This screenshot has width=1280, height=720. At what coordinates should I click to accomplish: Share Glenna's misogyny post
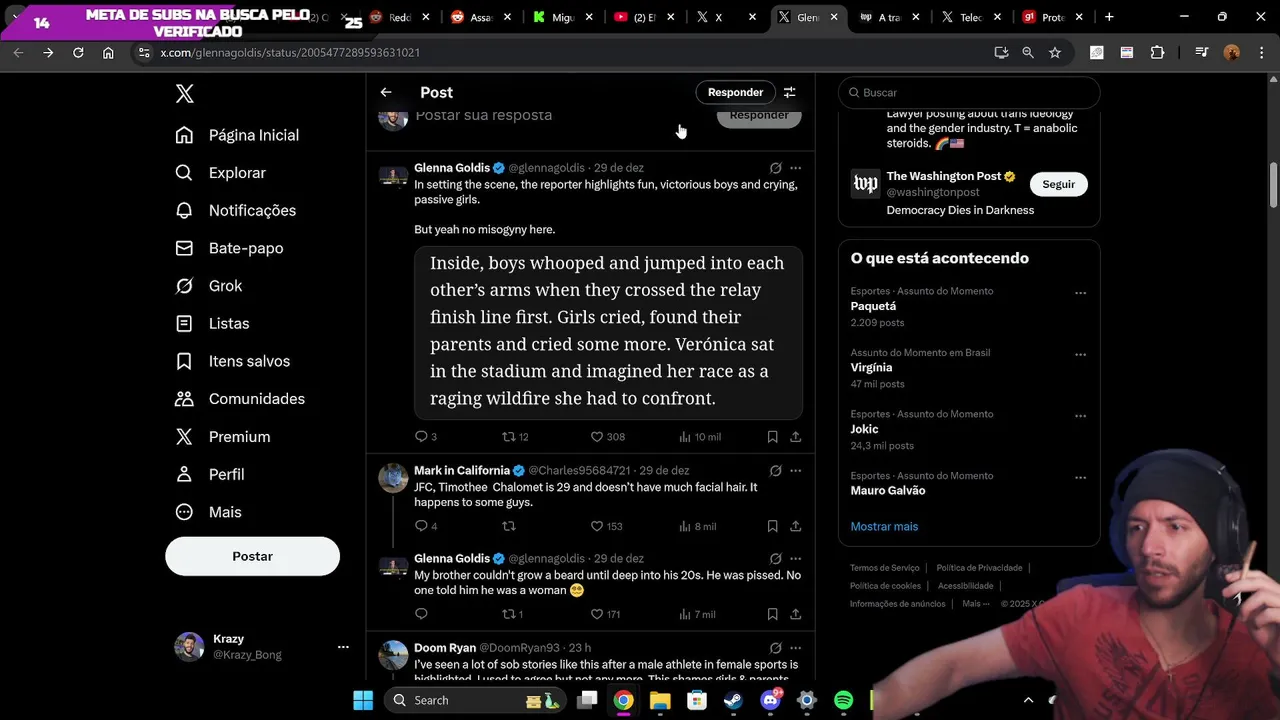(x=796, y=437)
